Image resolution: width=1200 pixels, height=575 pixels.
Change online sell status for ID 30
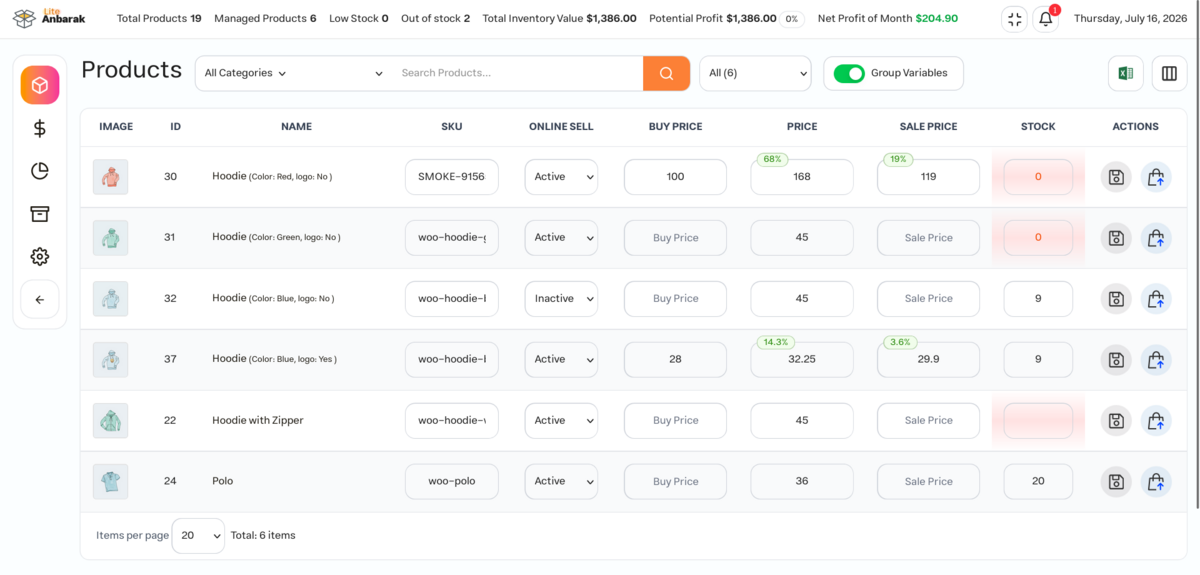click(x=561, y=177)
